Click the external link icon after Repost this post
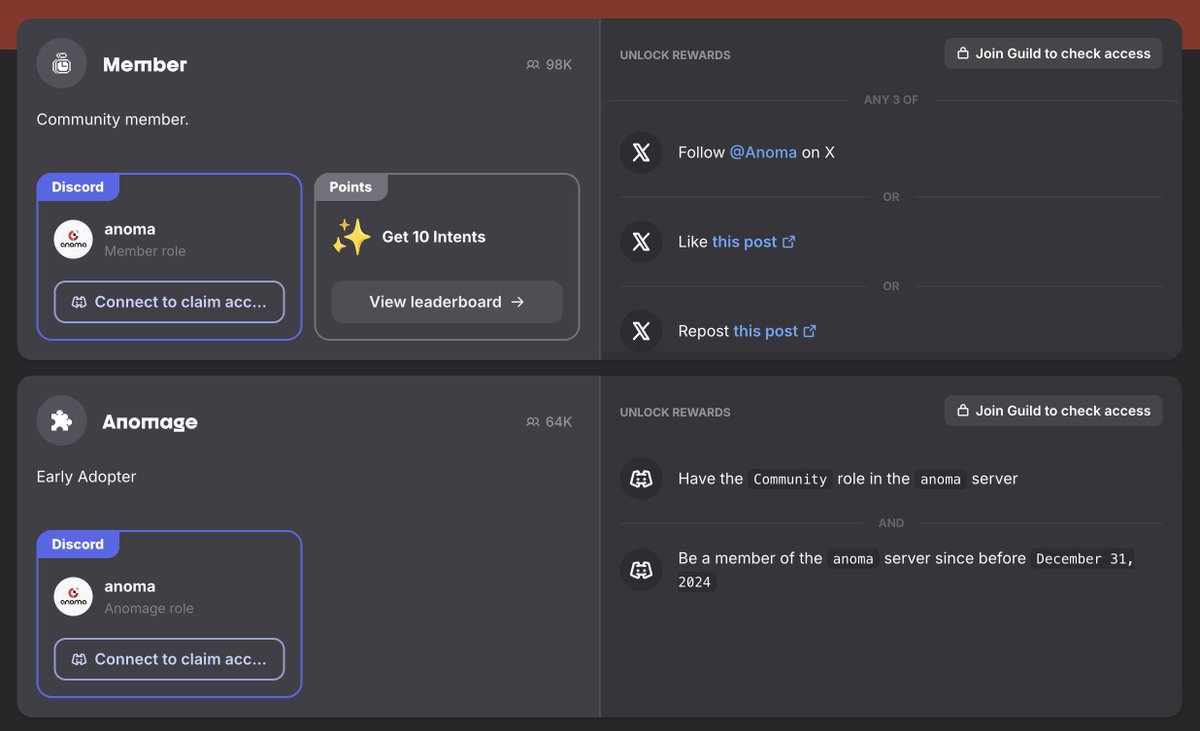The image size is (1200, 731). coord(810,331)
